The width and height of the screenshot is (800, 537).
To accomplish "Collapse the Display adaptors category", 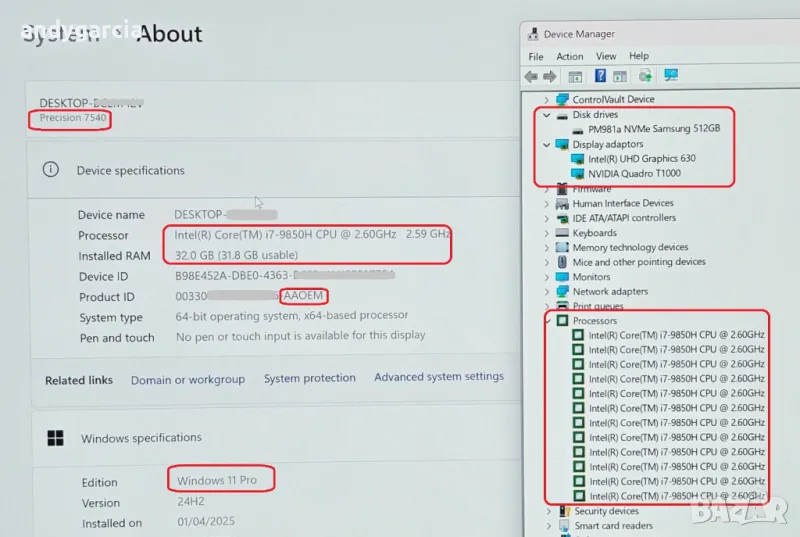I will (546, 145).
